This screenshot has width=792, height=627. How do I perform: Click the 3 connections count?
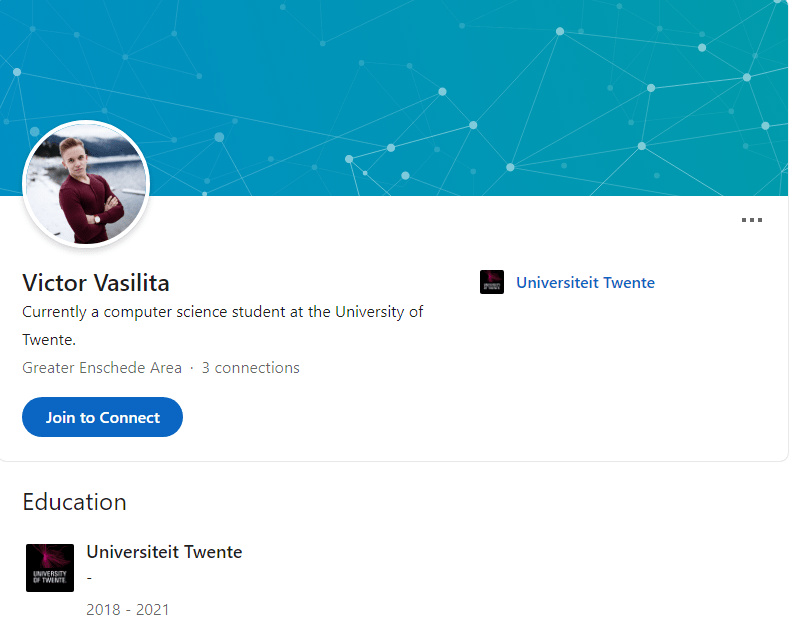[x=250, y=368]
